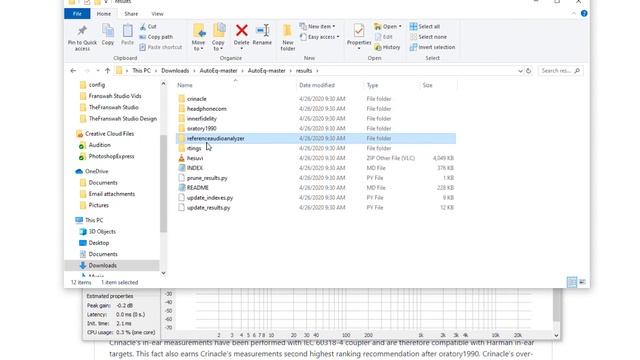Click the red Delete icon
Image resolution: width=640 pixels, height=360 pixels.
tap(241, 30)
